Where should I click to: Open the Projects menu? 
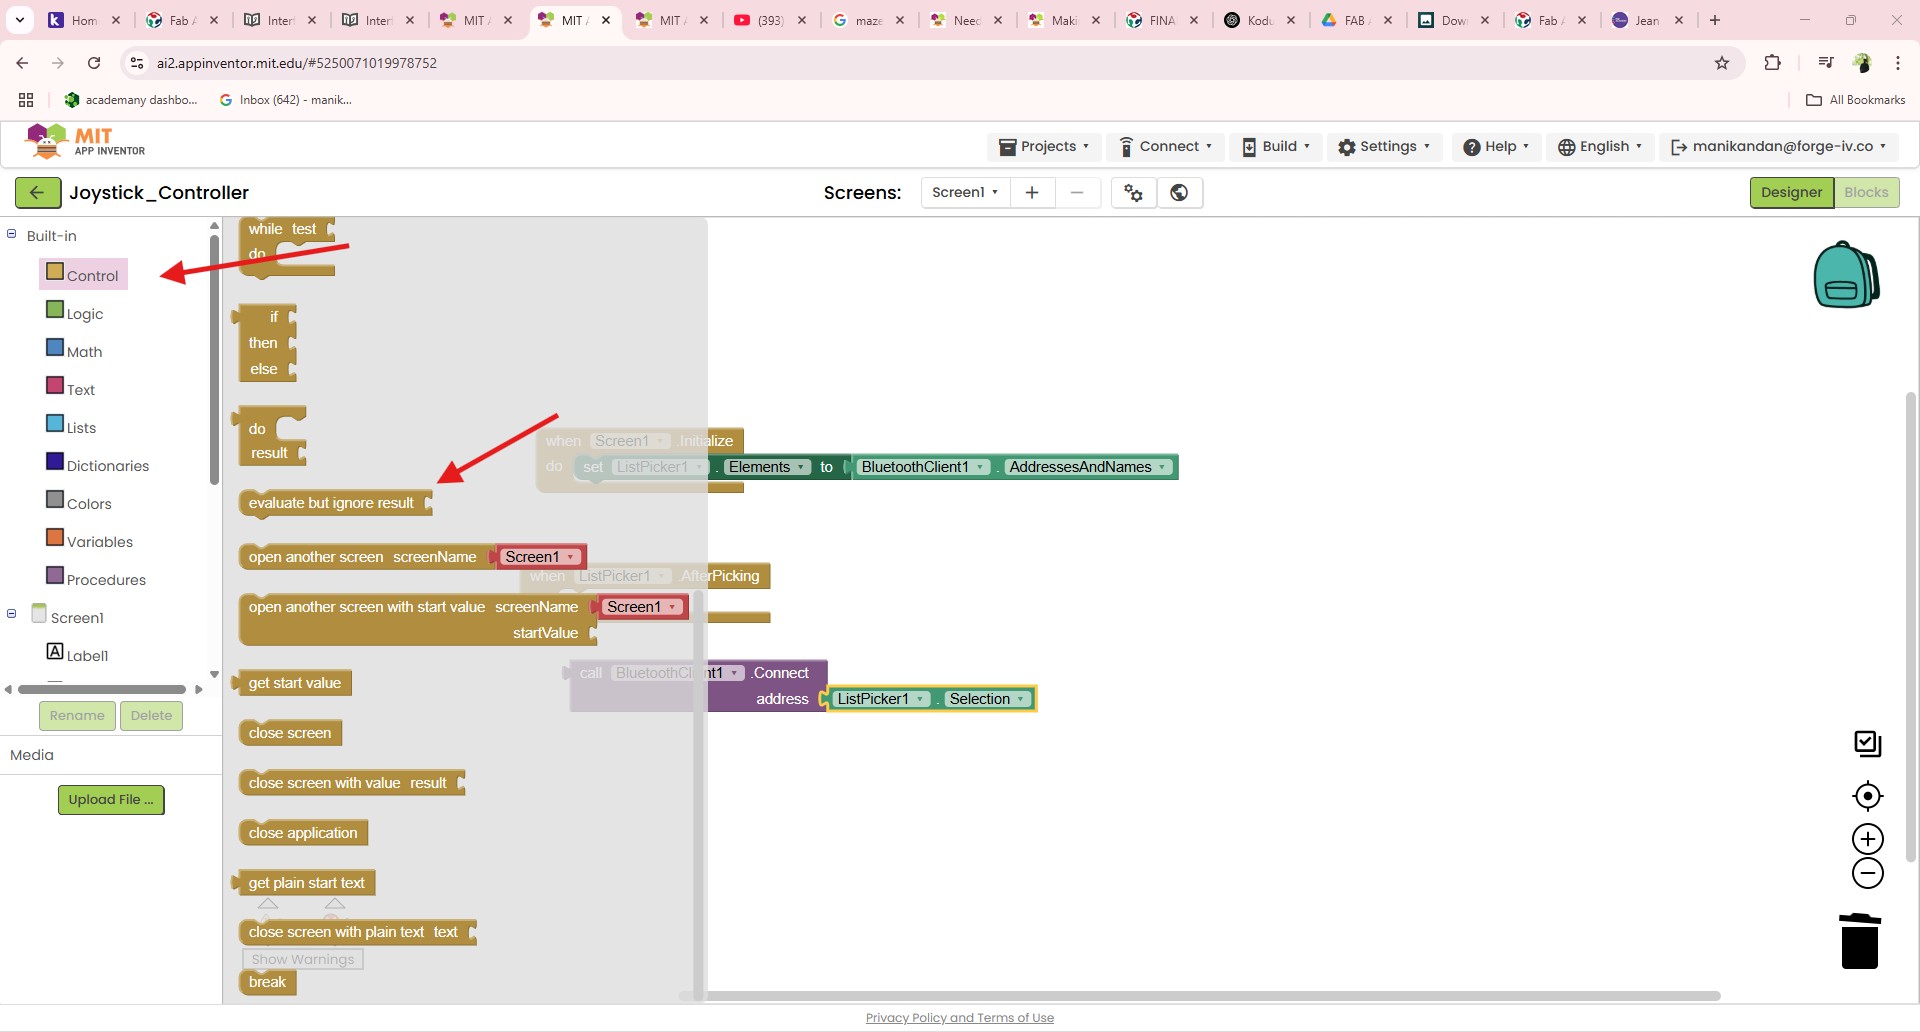1045,147
